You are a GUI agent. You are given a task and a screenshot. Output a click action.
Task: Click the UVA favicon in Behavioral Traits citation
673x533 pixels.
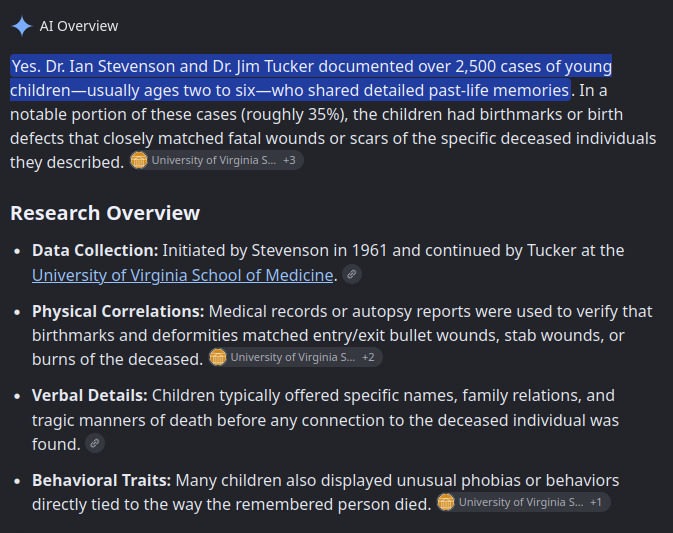pyautogui.click(x=446, y=502)
